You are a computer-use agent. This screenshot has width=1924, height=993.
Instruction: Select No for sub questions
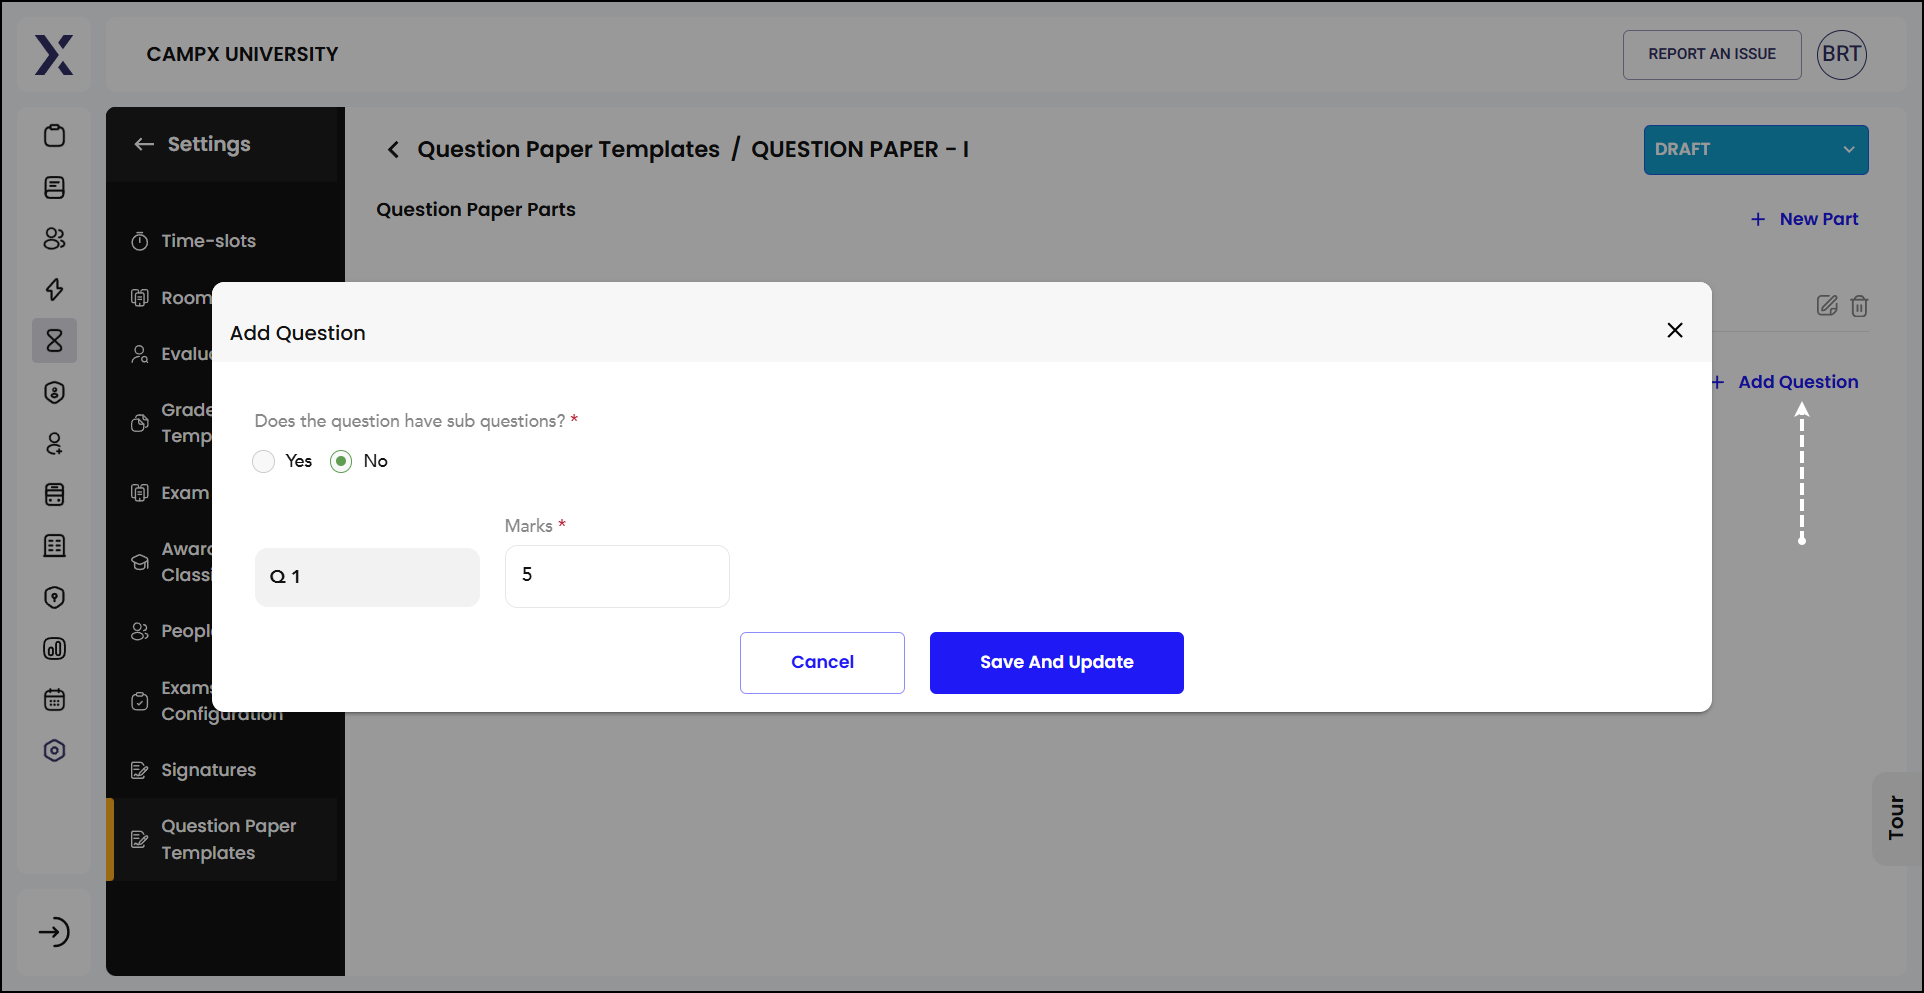tap(341, 461)
